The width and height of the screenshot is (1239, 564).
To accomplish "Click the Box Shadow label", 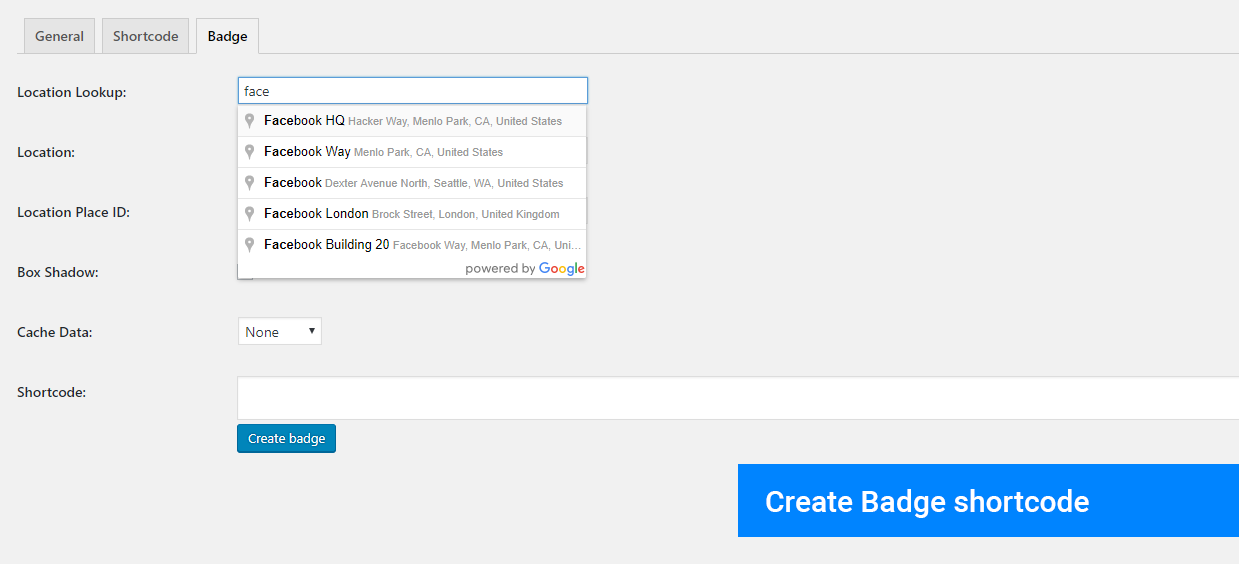I will 58,272.
